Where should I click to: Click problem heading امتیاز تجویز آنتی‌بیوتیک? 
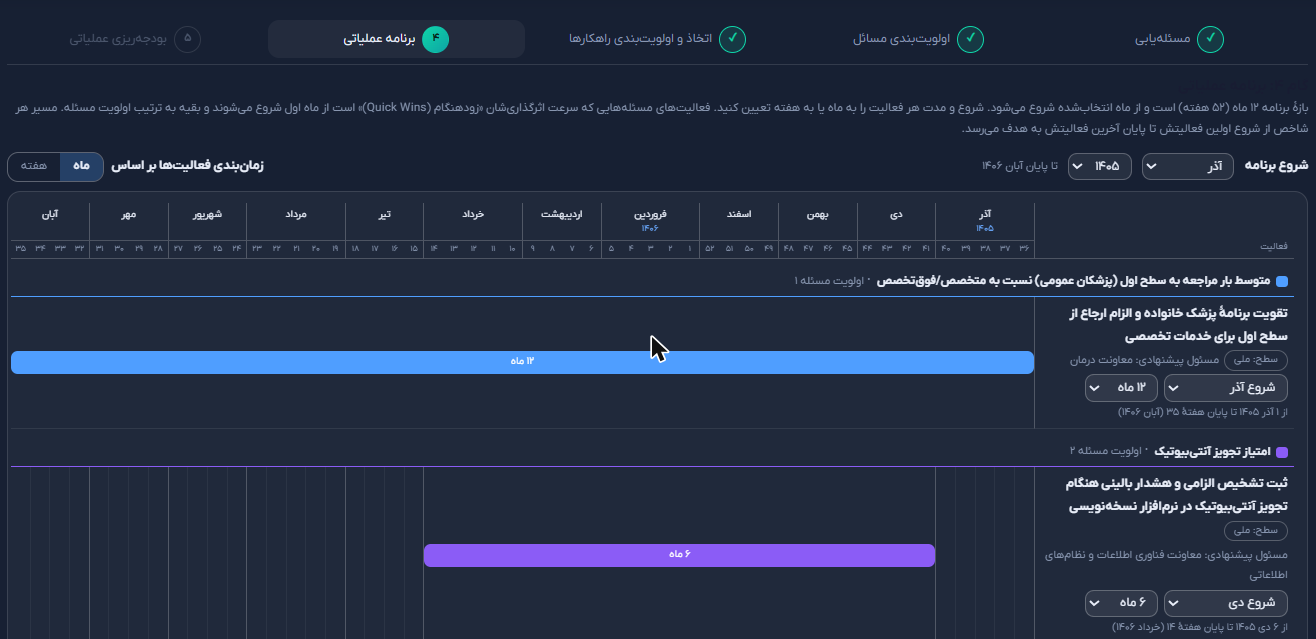click(x=1213, y=451)
